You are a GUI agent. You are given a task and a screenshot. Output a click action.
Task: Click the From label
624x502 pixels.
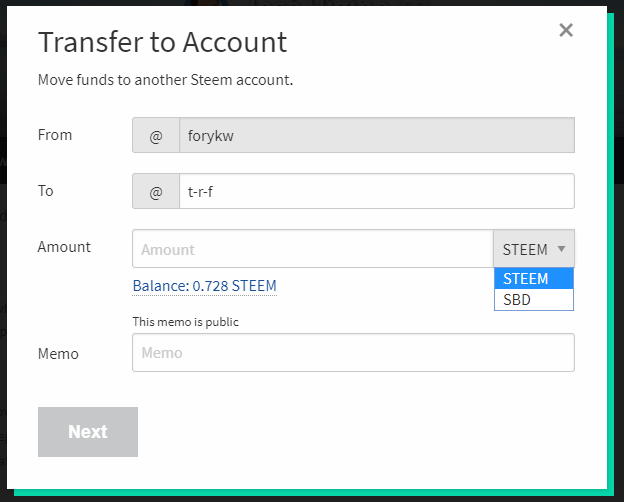[x=55, y=135]
